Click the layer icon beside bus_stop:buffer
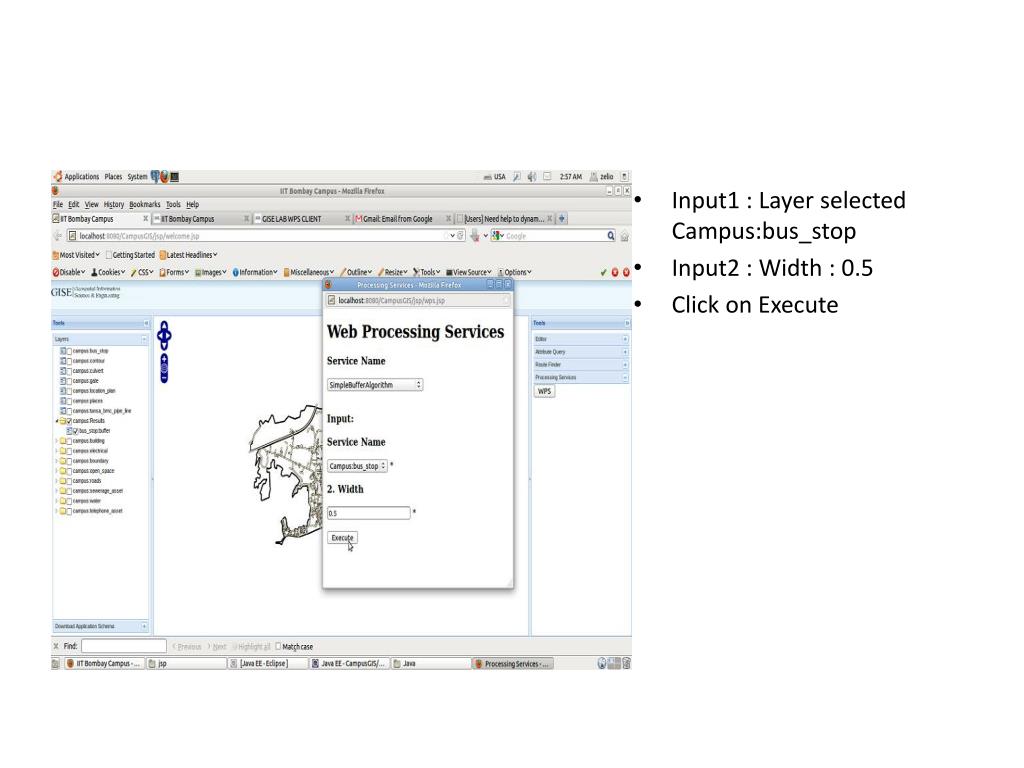This screenshot has width=1024, height=768. click(70, 431)
